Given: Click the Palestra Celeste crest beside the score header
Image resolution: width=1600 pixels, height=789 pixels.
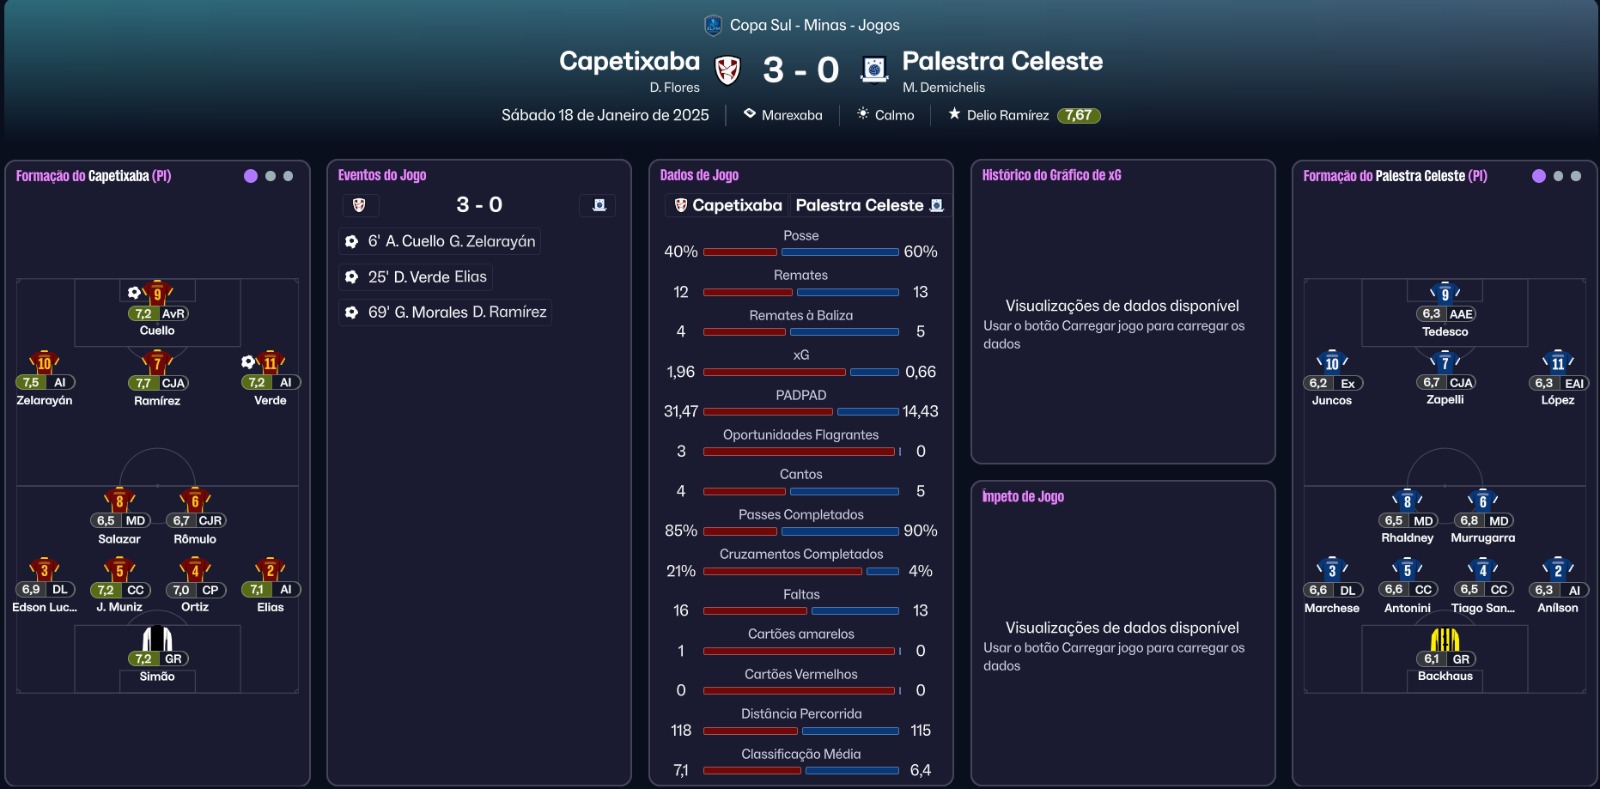Looking at the screenshot, I should click(875, 70).
